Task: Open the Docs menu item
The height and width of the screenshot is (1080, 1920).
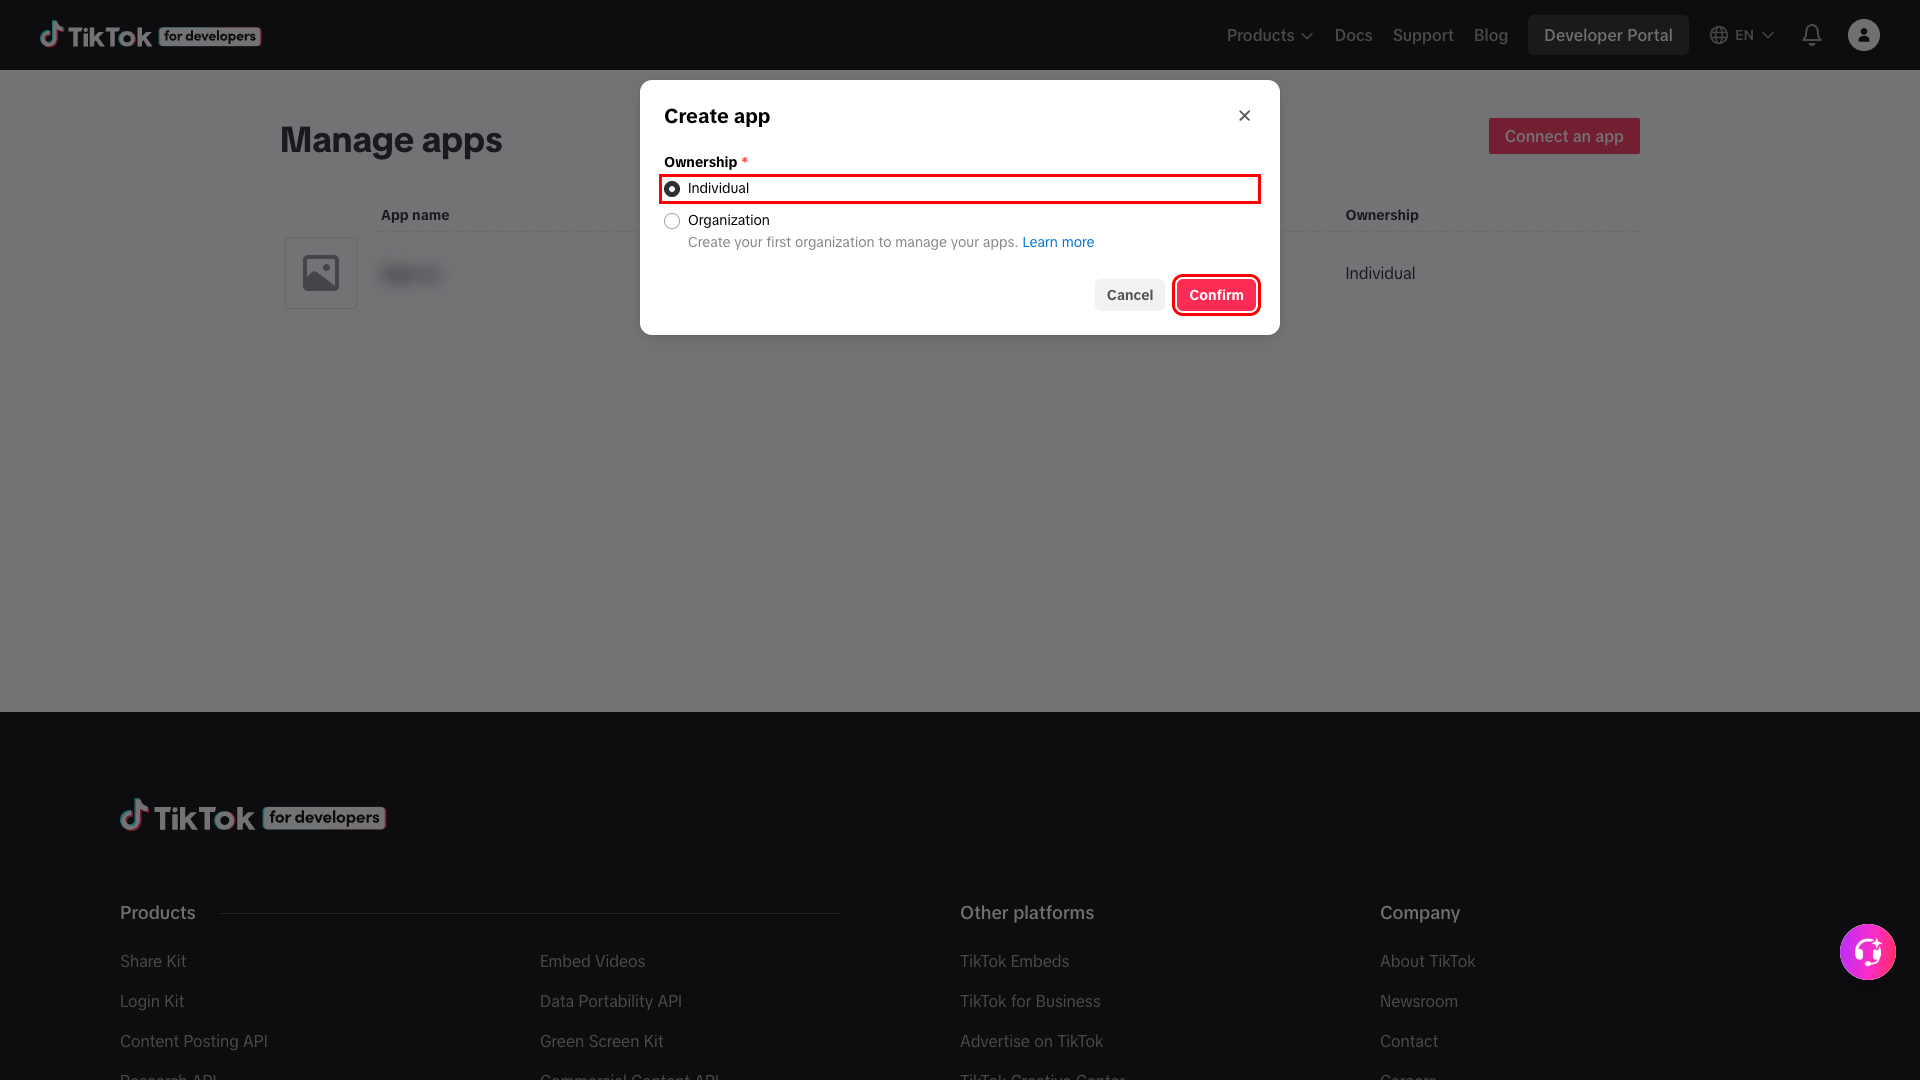Action: pos(1353,35)
